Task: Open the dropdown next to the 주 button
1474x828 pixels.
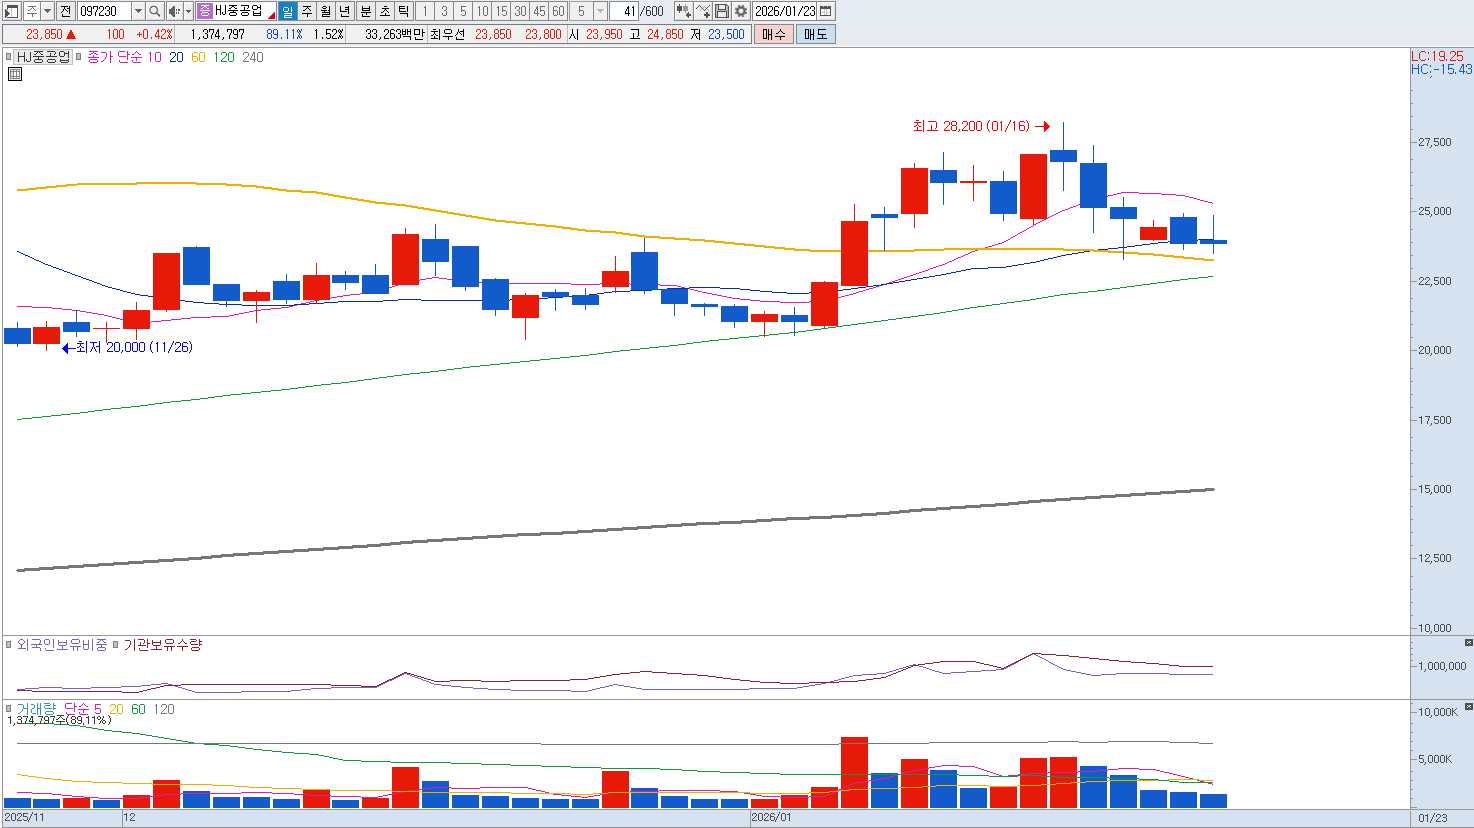Action: tap(47, 11)
